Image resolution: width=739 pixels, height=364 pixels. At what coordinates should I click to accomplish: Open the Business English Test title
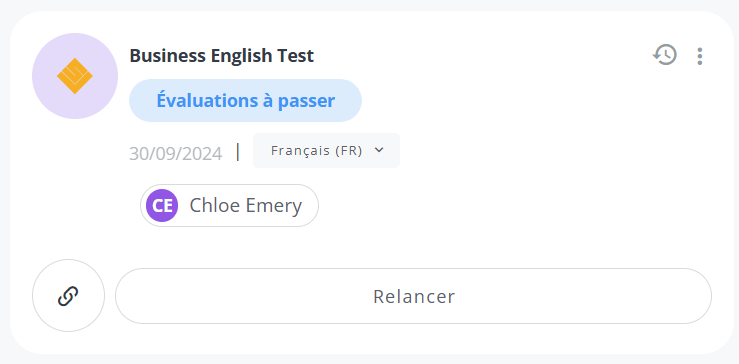point(222,56)
